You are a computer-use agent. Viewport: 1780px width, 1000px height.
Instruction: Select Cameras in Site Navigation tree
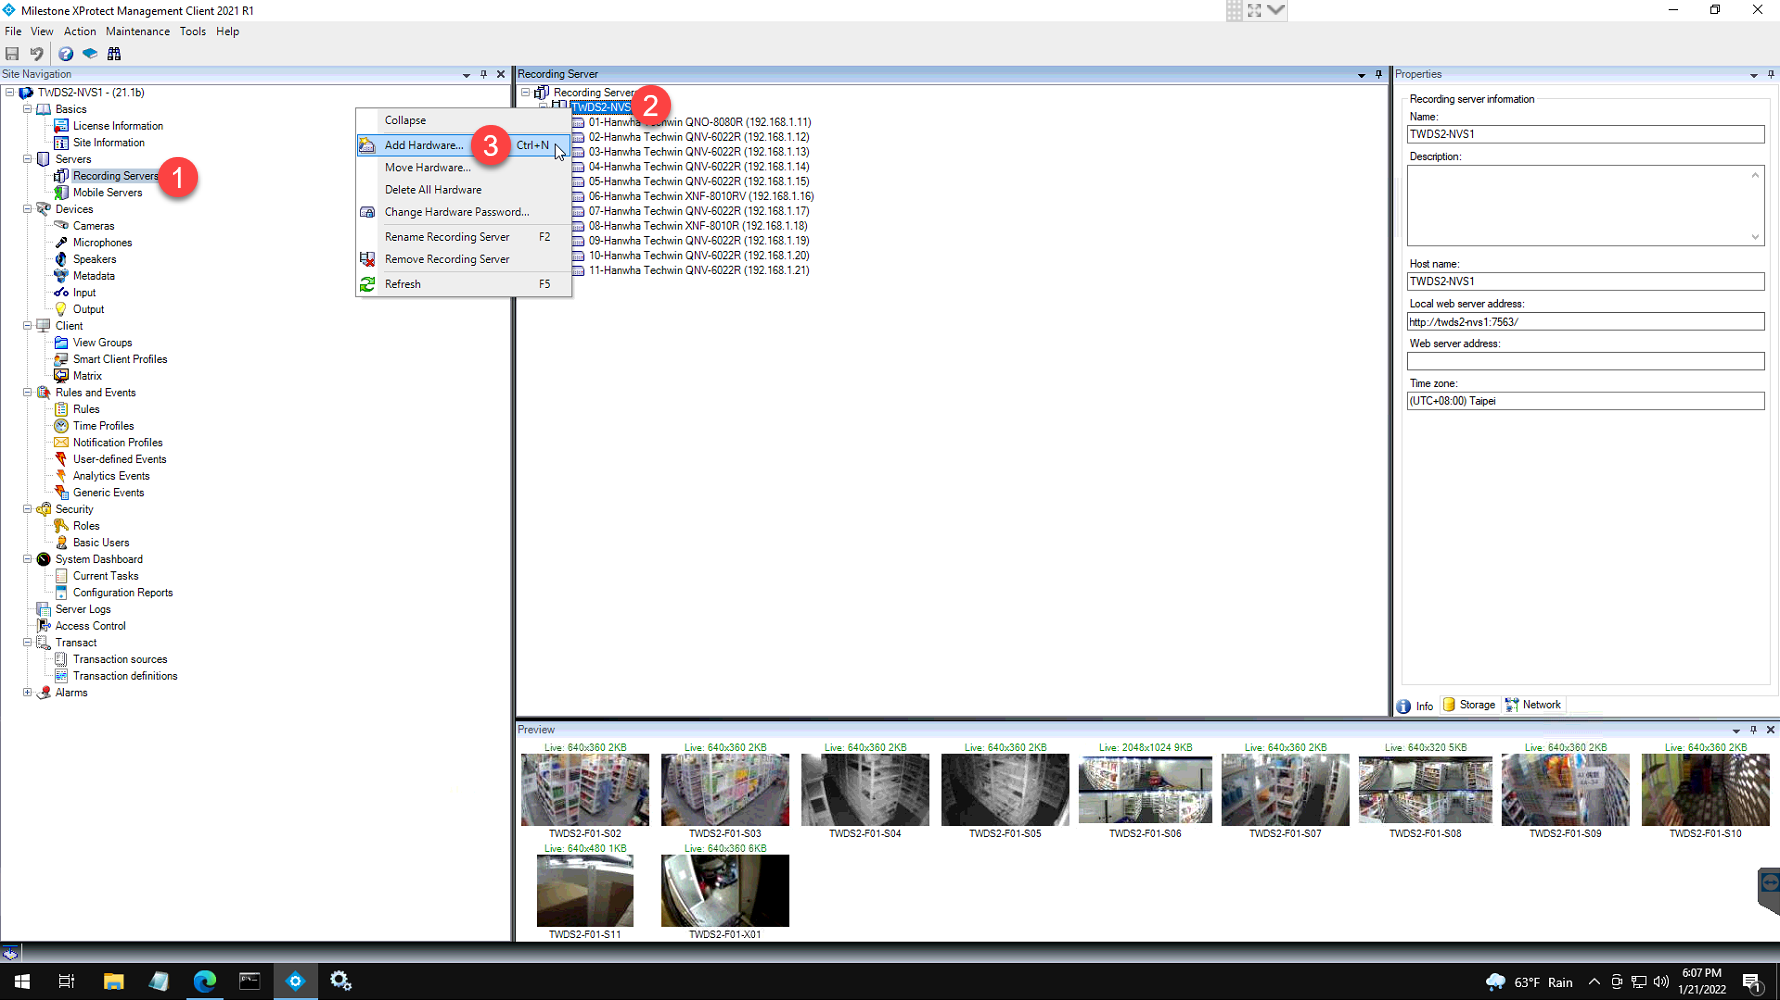pos(93,226)
